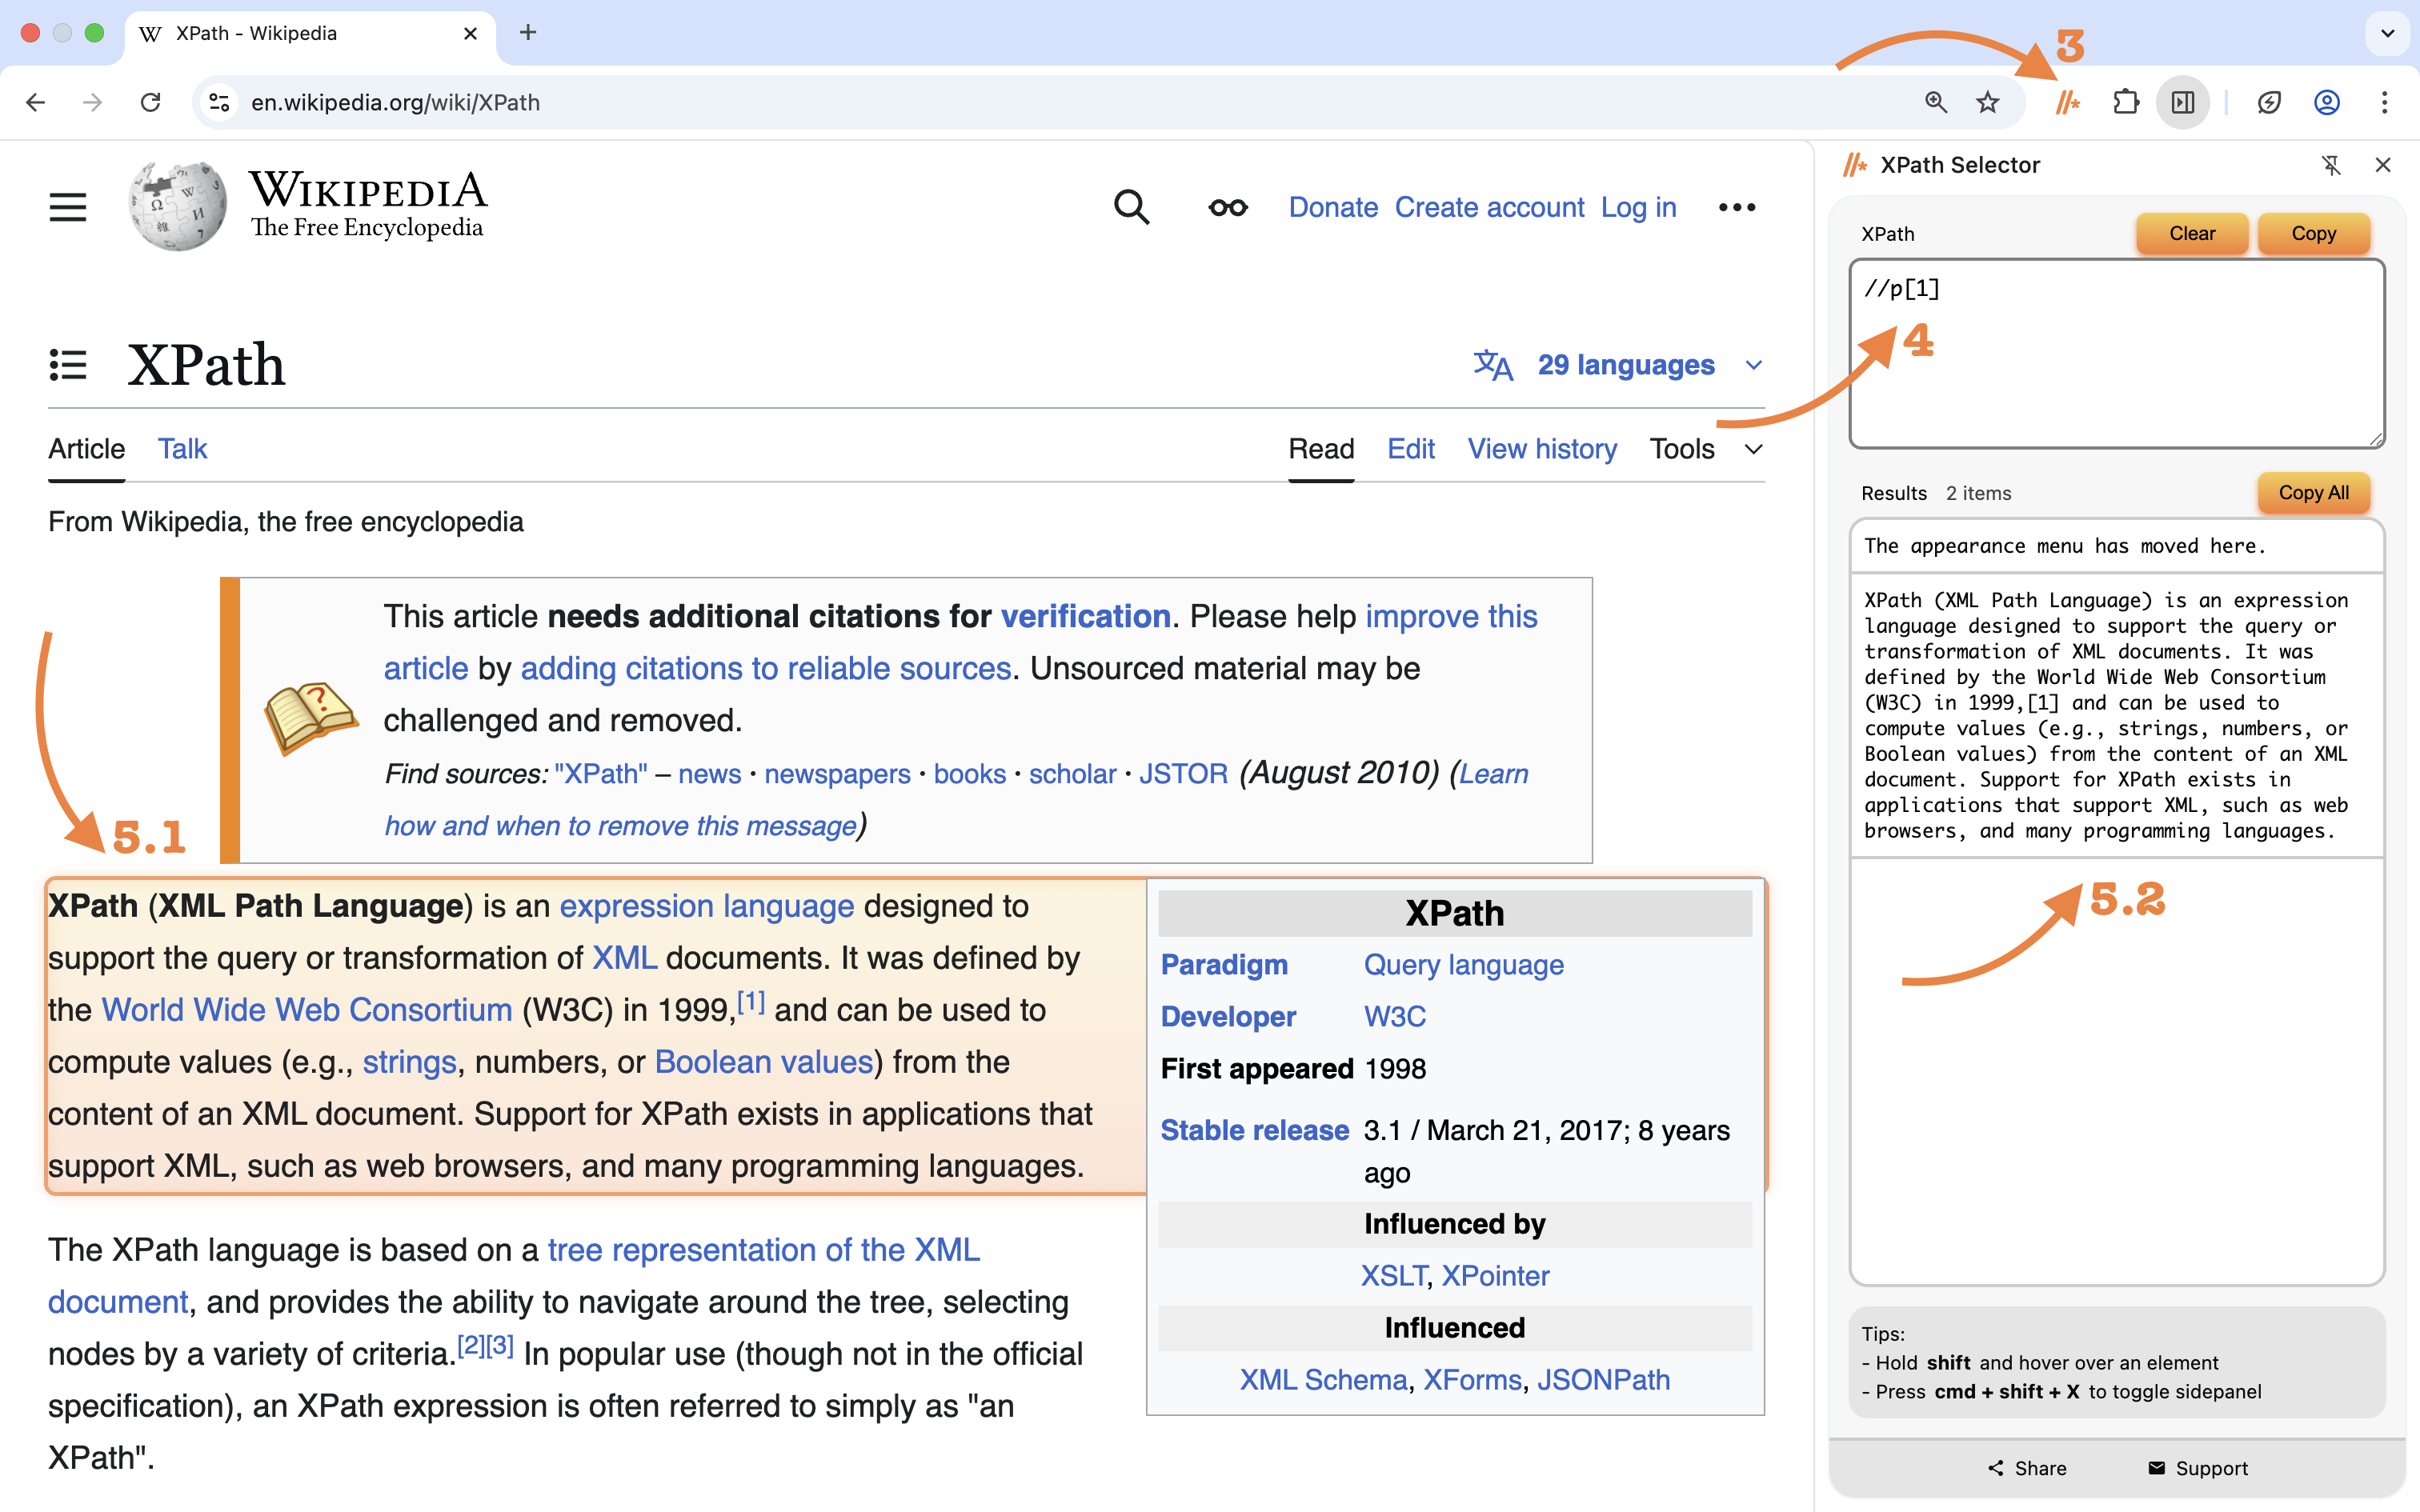Click the browser forward arrow
2420x1512 pixels.
[92, 102]
